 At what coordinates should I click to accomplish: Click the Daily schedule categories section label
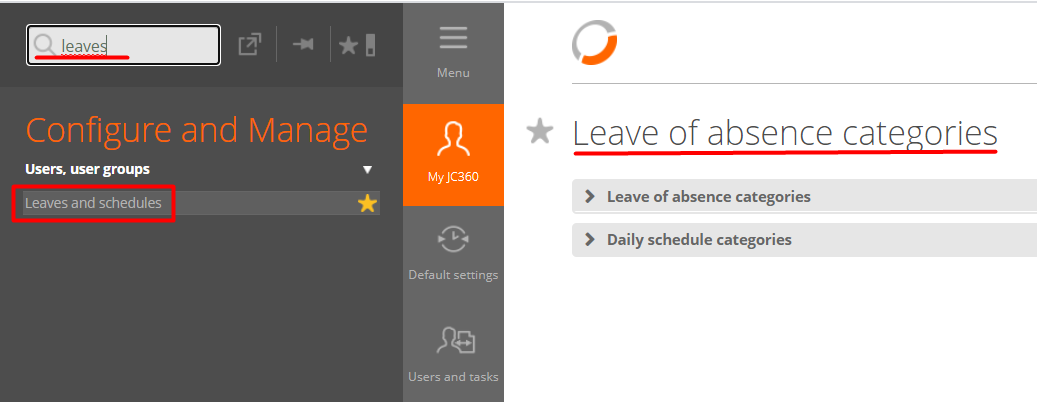point(699,240)
